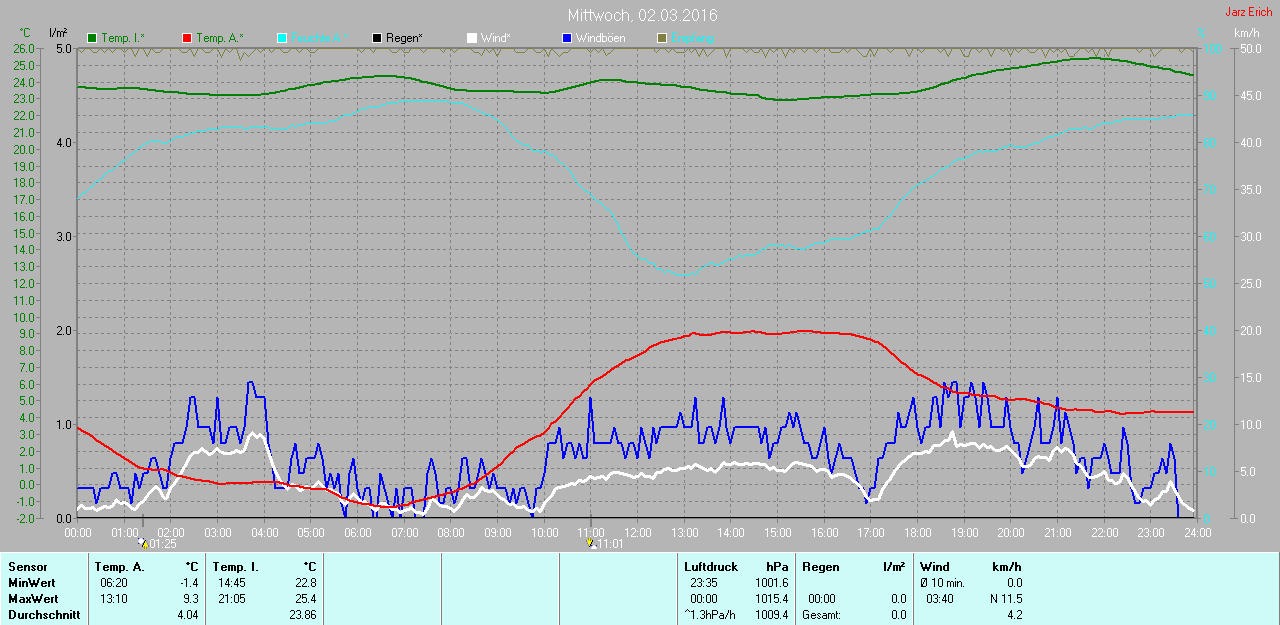Click the outdoor minimum value '-1.4'
1280x625 pixels.
pos(189,583)
